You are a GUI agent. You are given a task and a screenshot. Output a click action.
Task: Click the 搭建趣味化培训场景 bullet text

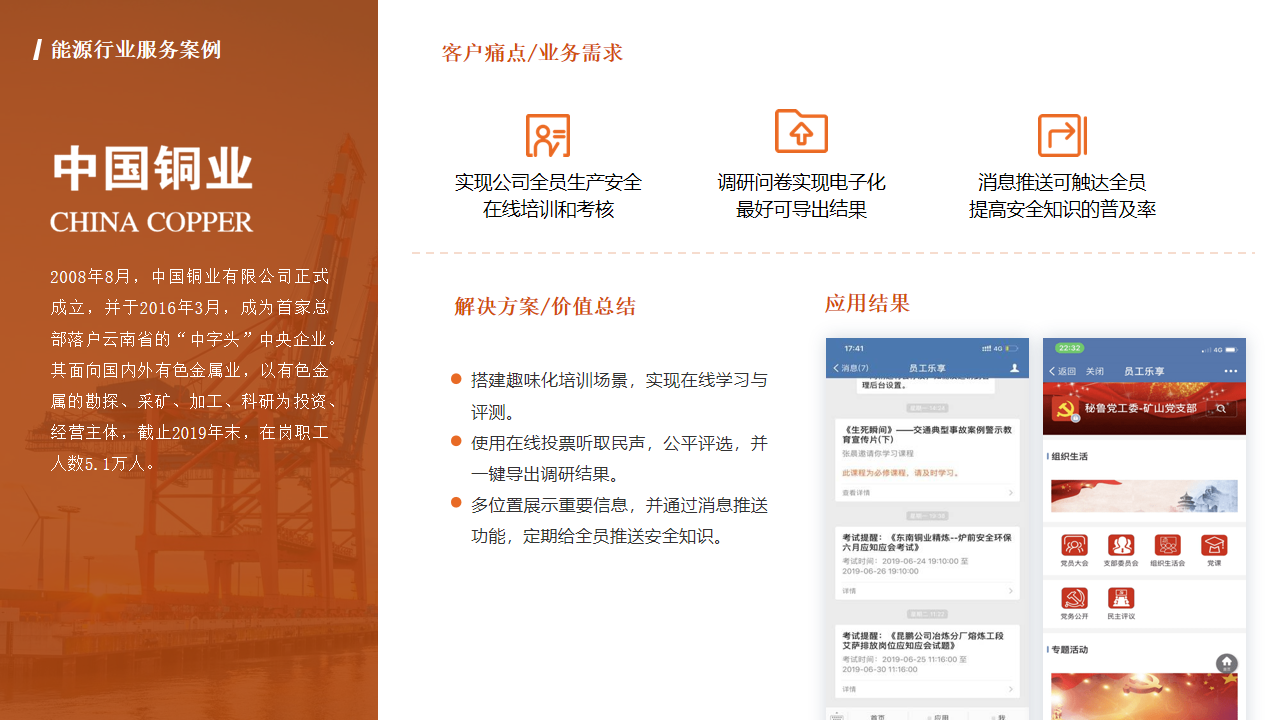pyautogui.click(x=619, y=396)
